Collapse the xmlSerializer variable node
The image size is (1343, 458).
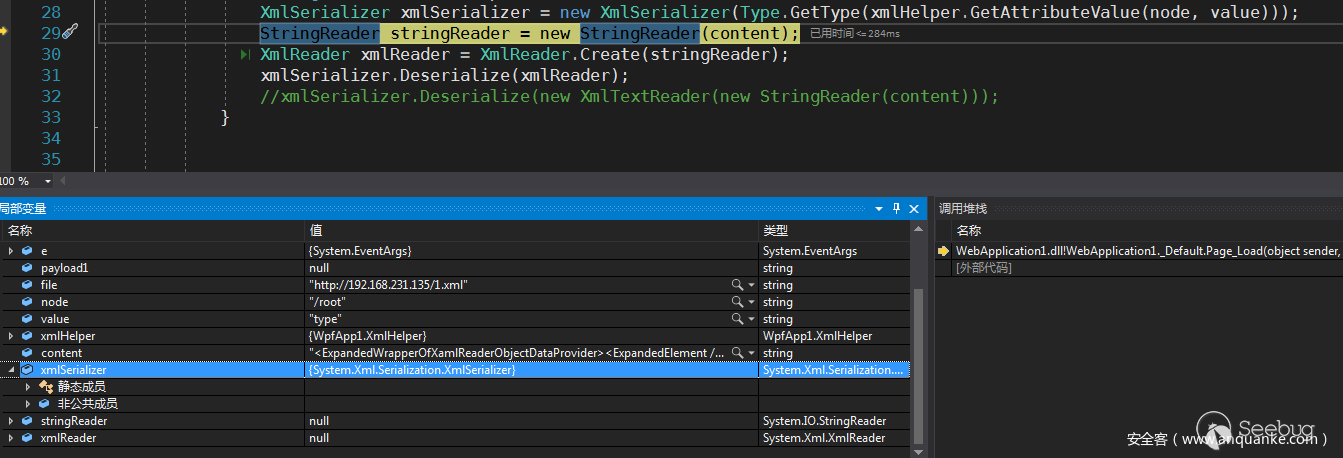coord(11,370)
